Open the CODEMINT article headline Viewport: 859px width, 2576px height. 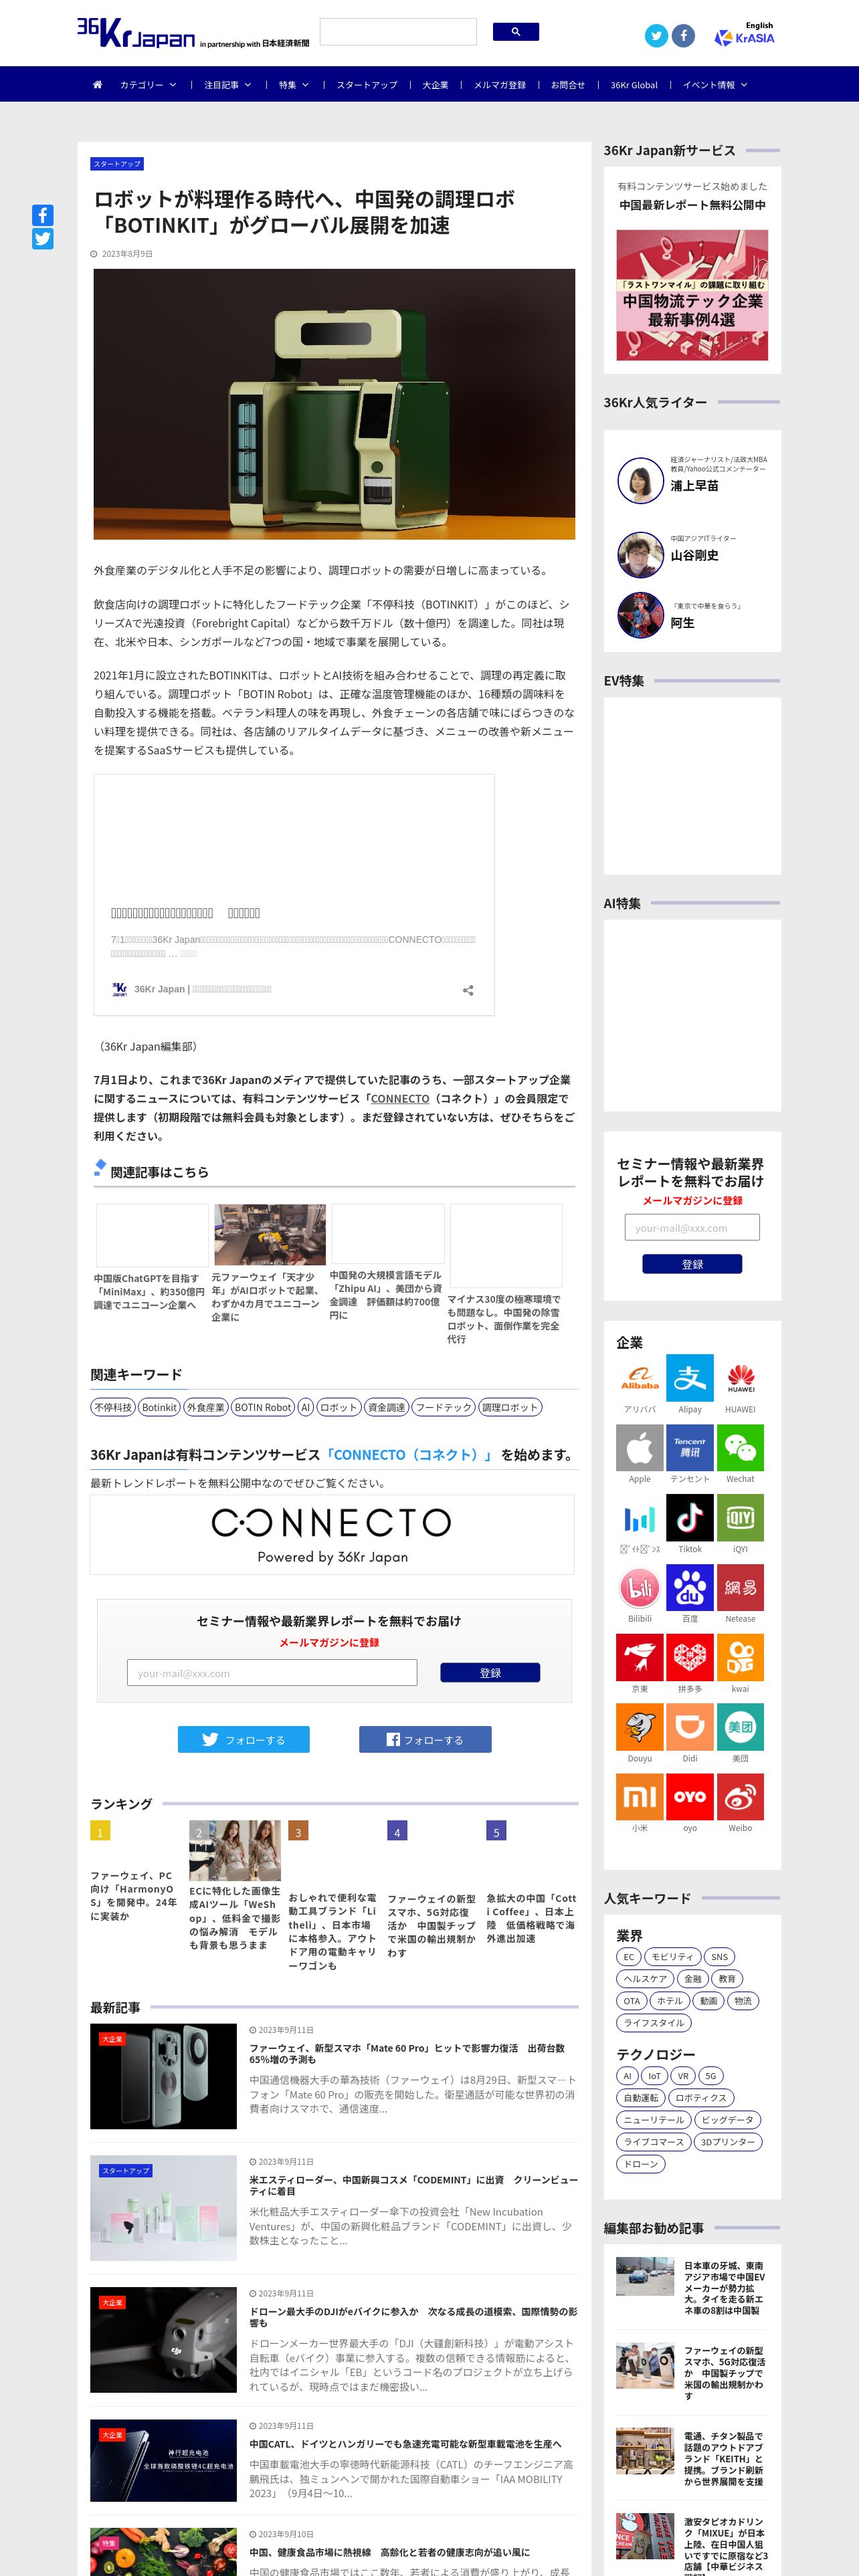click(413, 2185)
